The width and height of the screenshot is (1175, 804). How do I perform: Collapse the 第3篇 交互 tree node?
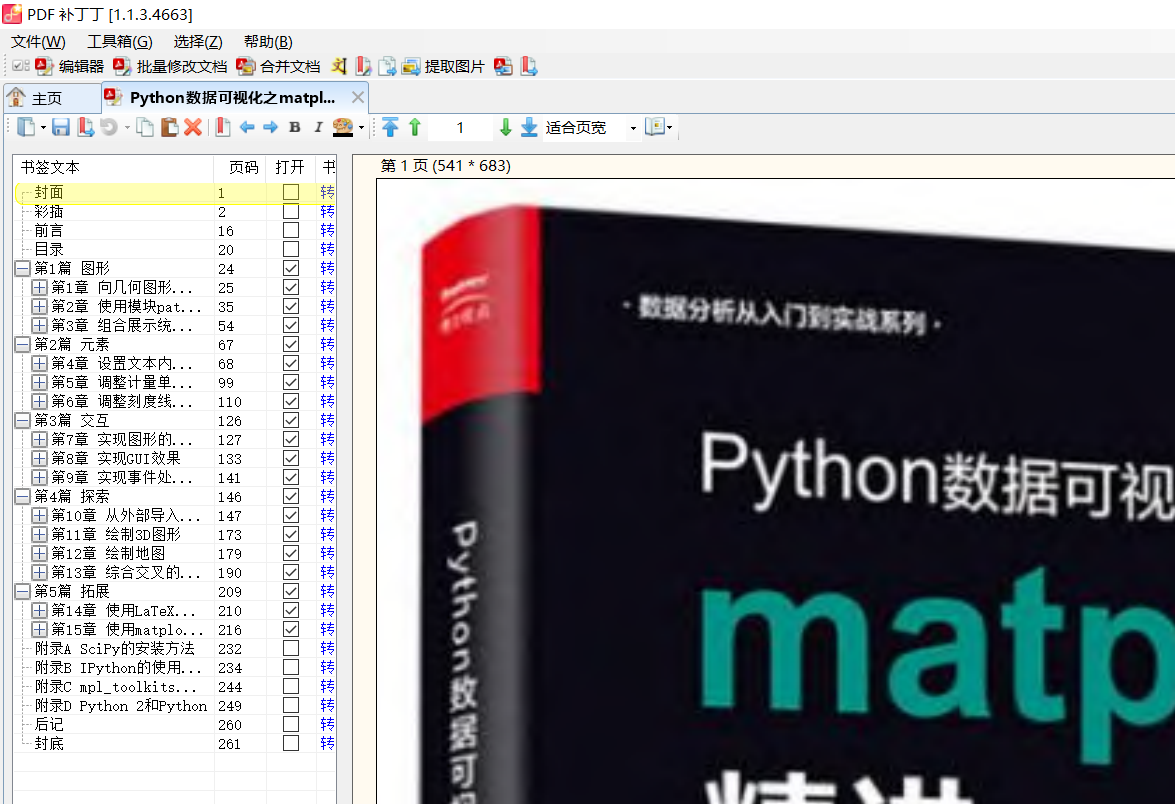(22, 420)
